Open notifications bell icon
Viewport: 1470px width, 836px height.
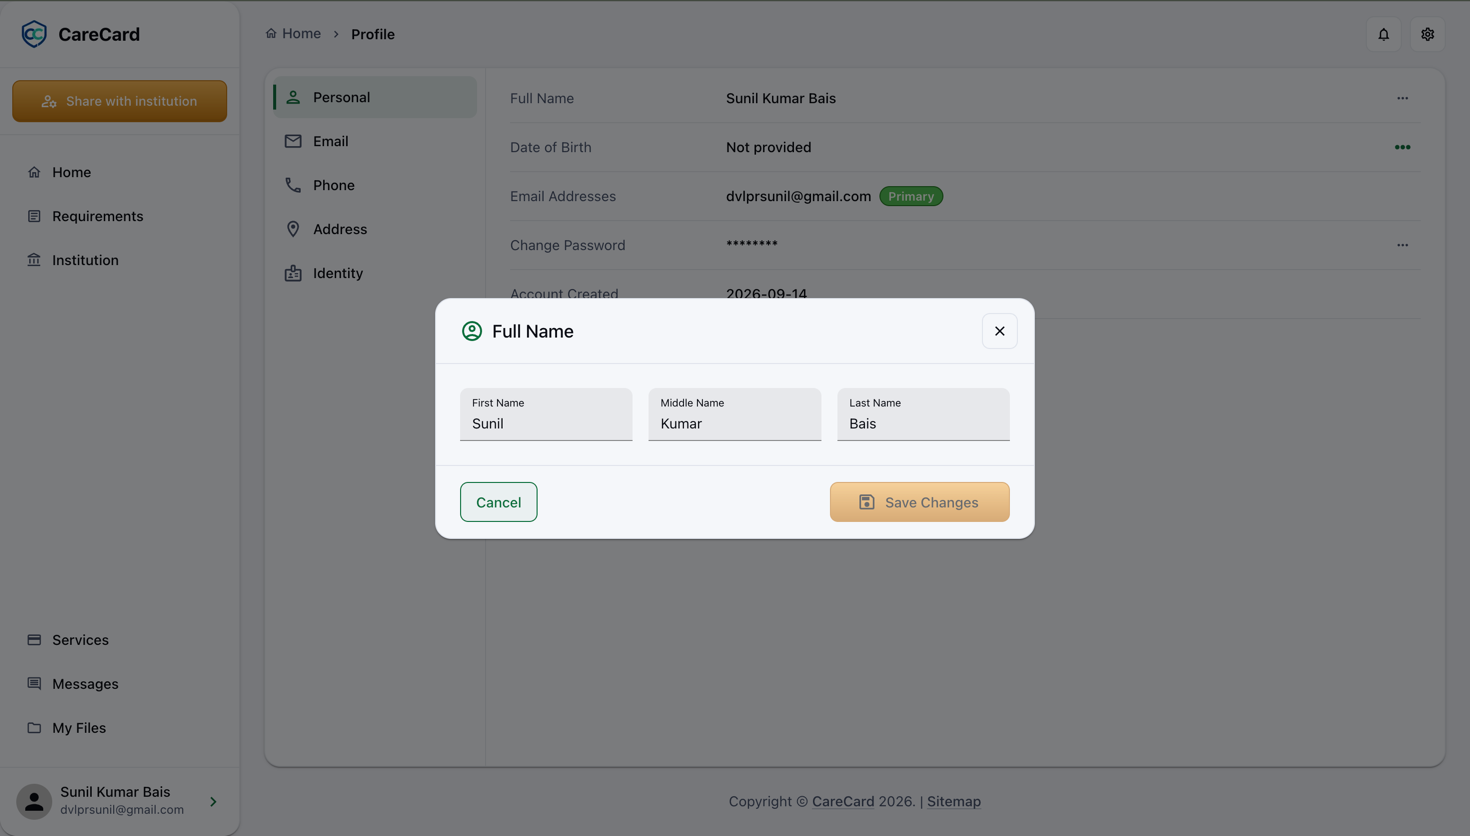tap(1384, 34)
